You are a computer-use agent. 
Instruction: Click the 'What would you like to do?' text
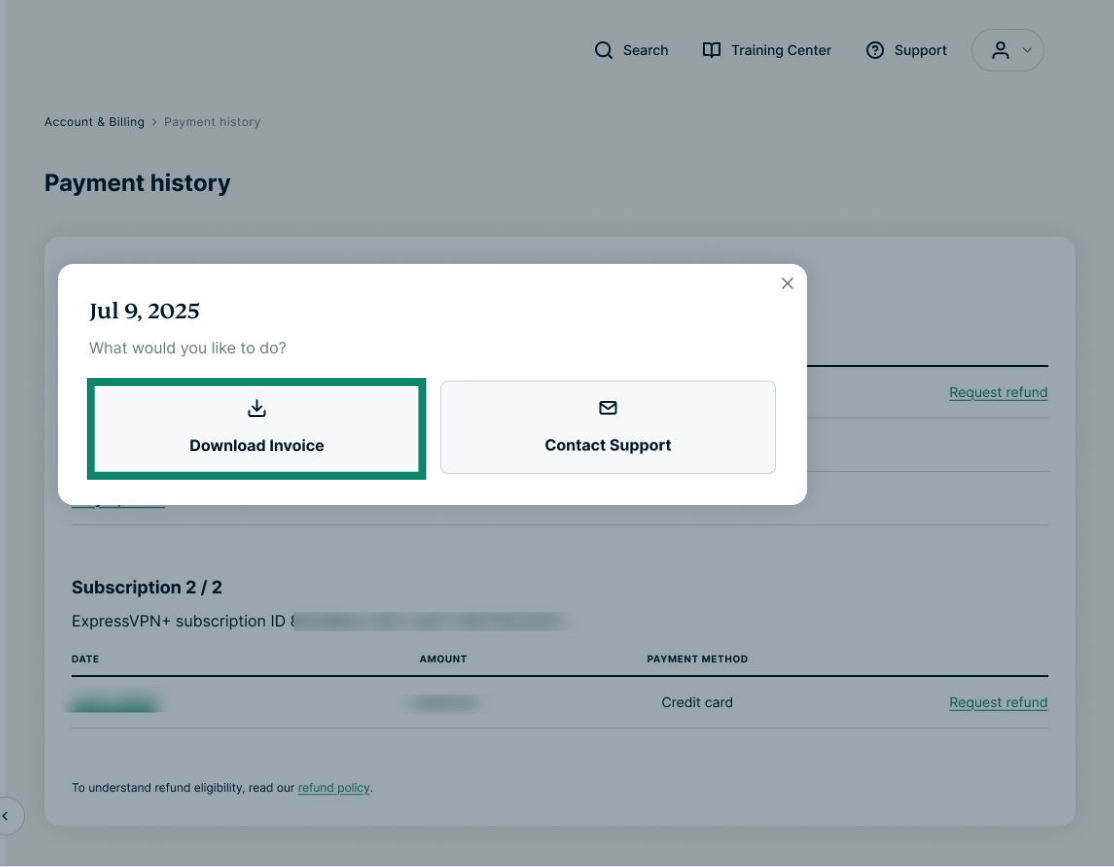(188, 348)
